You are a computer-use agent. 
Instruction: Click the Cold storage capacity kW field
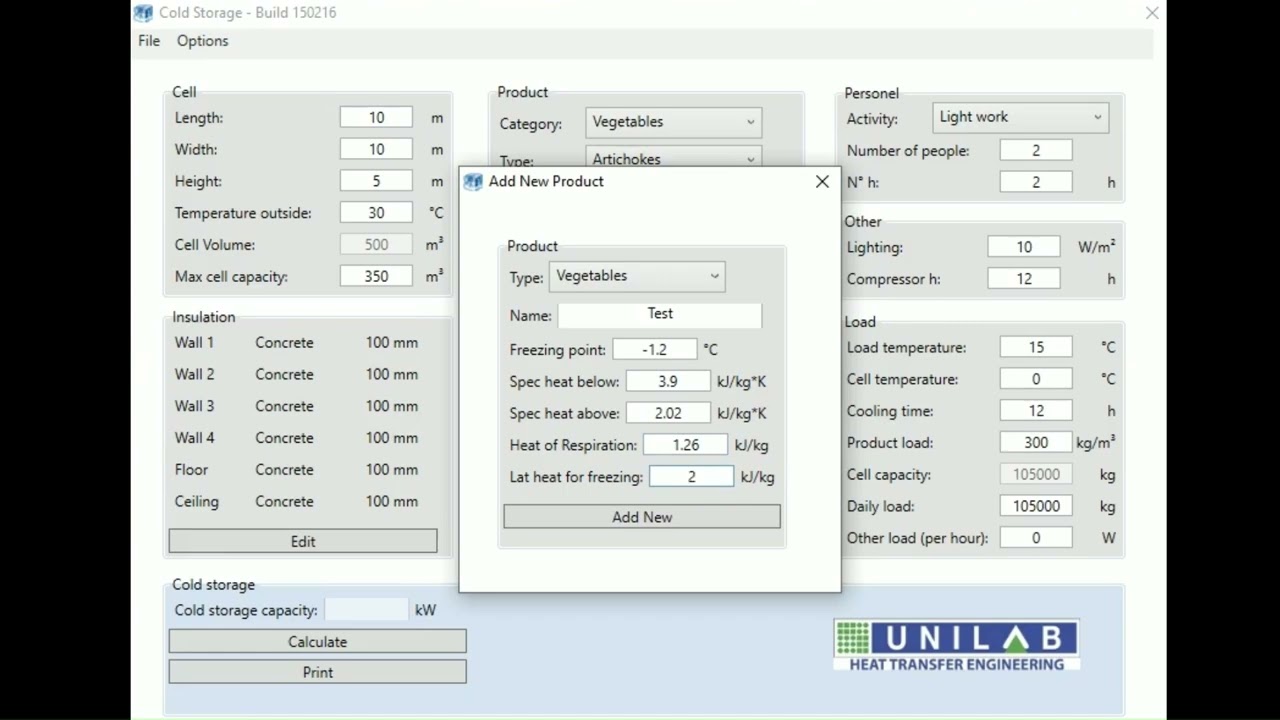click(367, 610)
